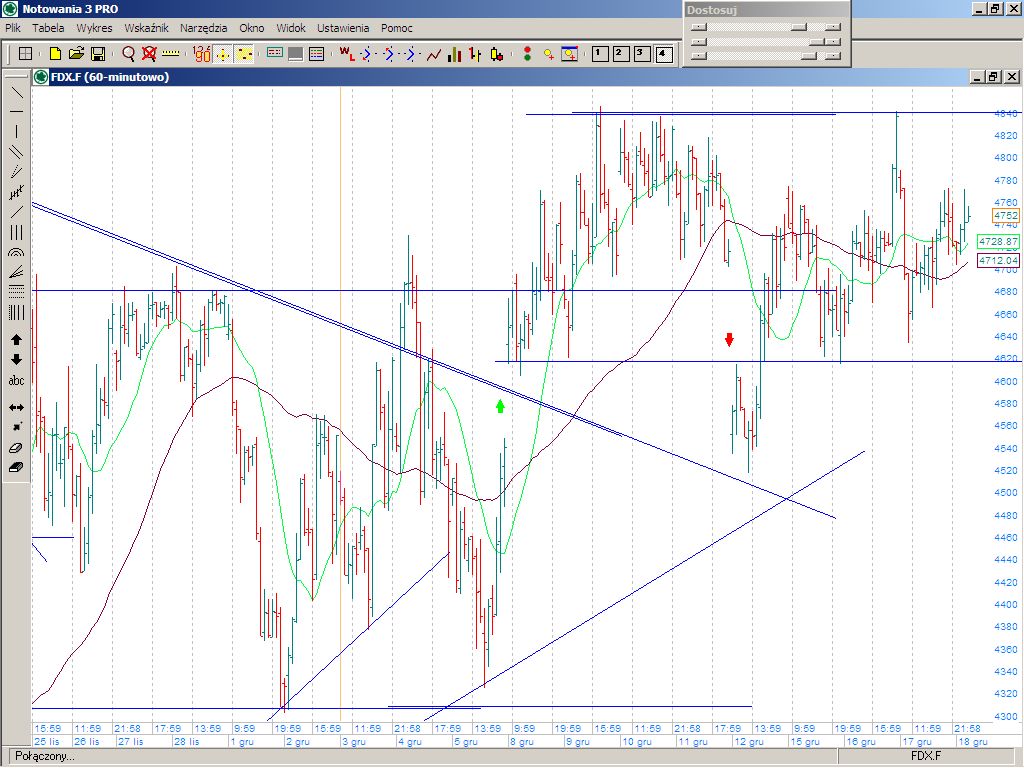The width and height of the screenshot is (1024, 768).
Task: Open the Okno menu
Action: tap(251, 28)
